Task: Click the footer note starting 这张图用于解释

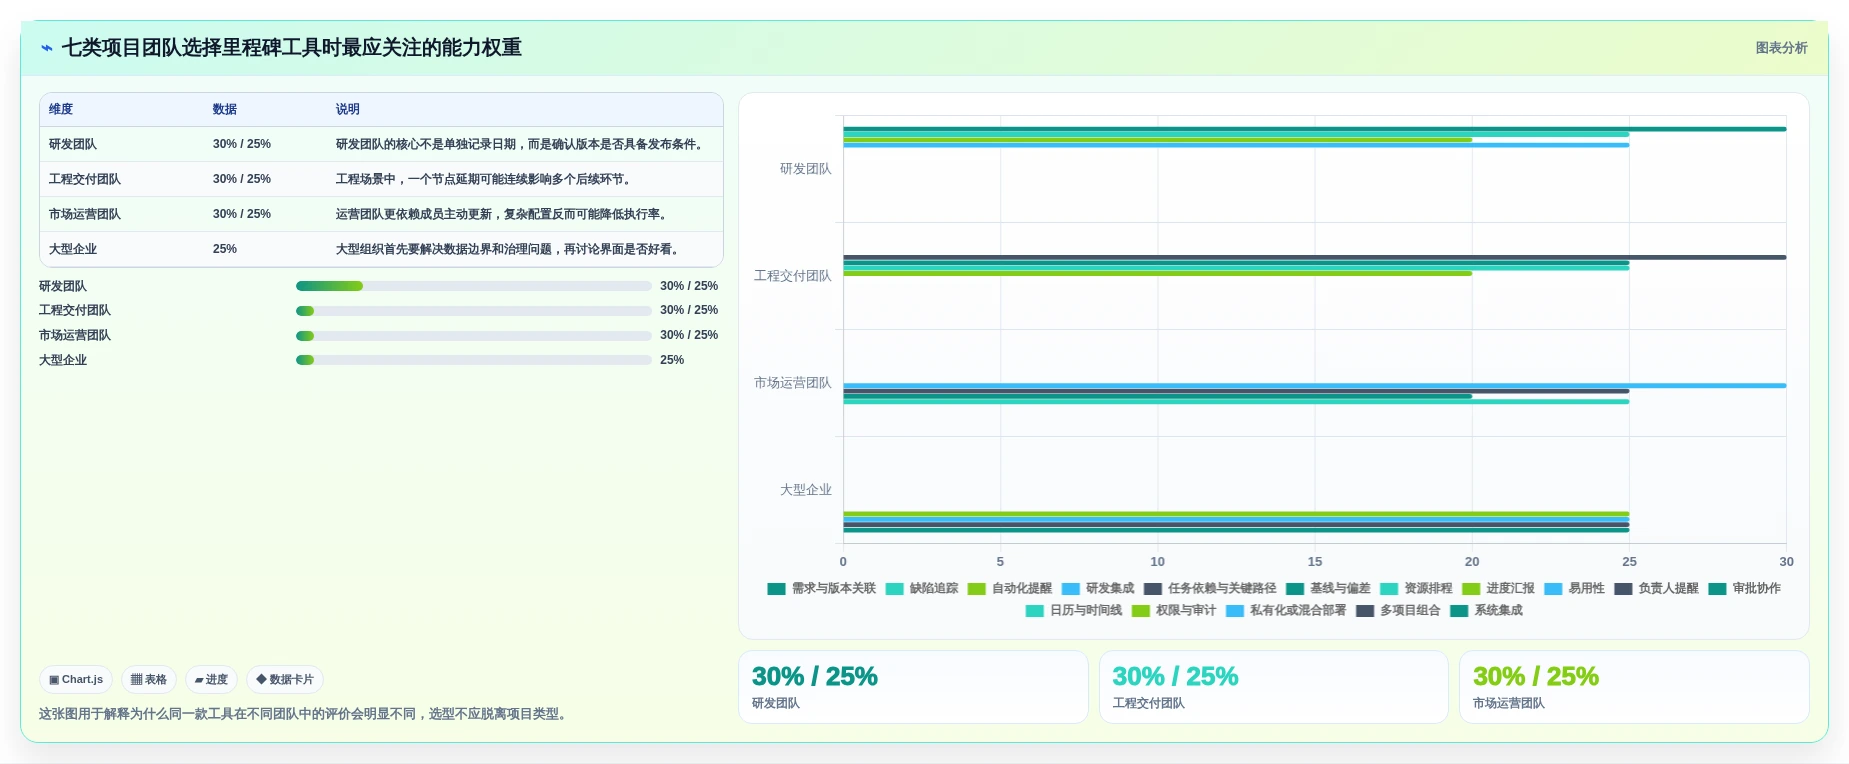Action: coord(305,714)
